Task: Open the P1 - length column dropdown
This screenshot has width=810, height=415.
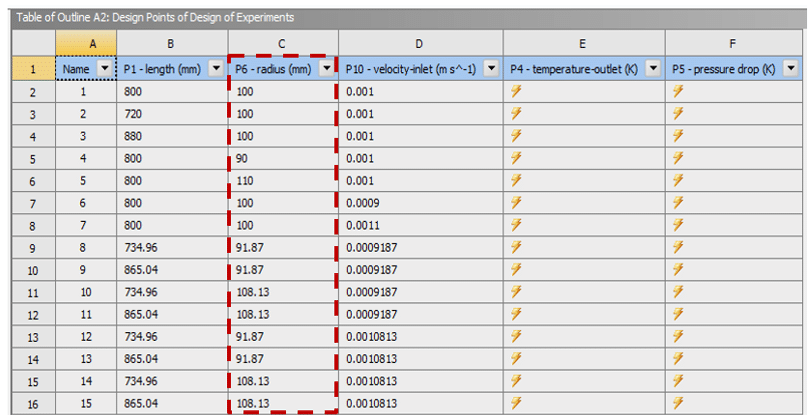Action: [x=216, y=69]
